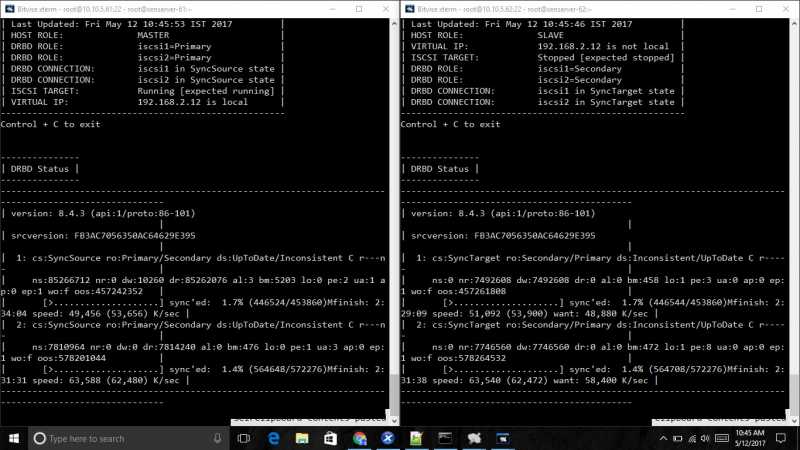The image size is (800, 450).
Task: Open File Explorer from the taskbar
Action: 304,438
